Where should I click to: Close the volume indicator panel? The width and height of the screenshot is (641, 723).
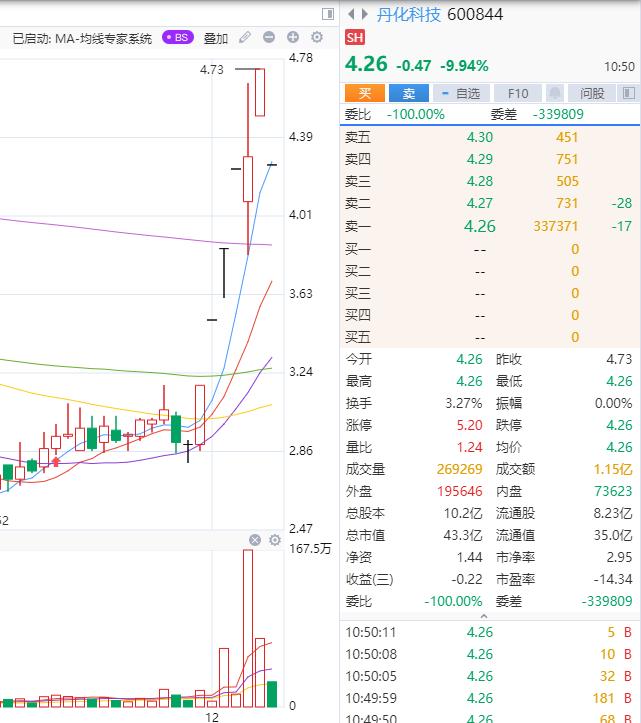point(255,541)
